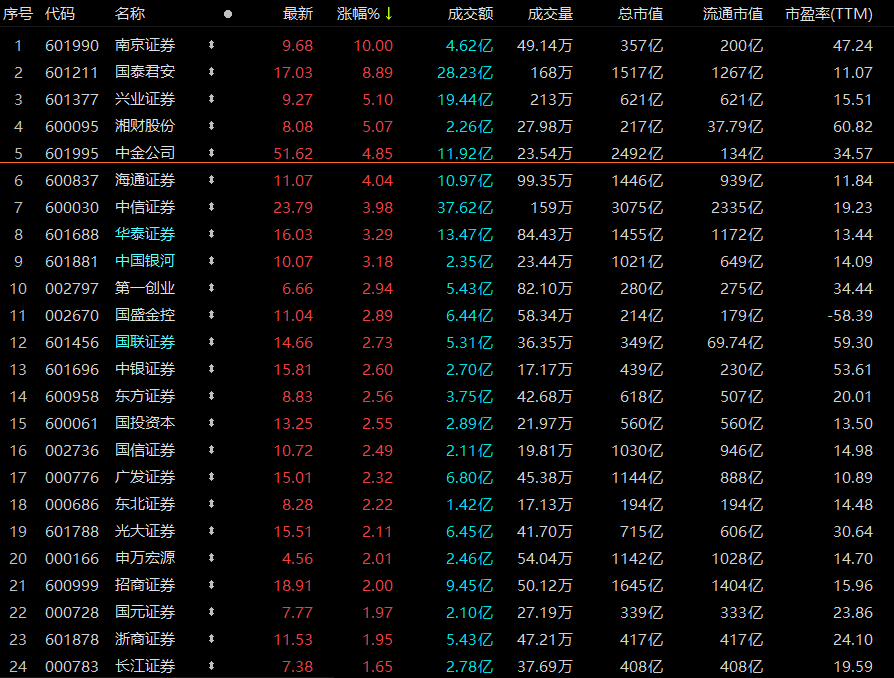
Task: Click marker icon beside 华泰证券
Action: tap(212, 234)
